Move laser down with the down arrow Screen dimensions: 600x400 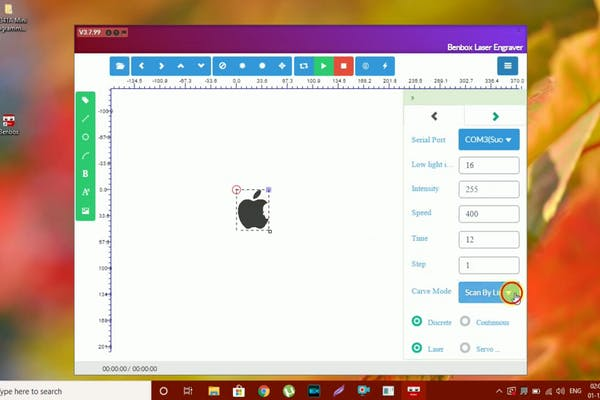point(201,66)
